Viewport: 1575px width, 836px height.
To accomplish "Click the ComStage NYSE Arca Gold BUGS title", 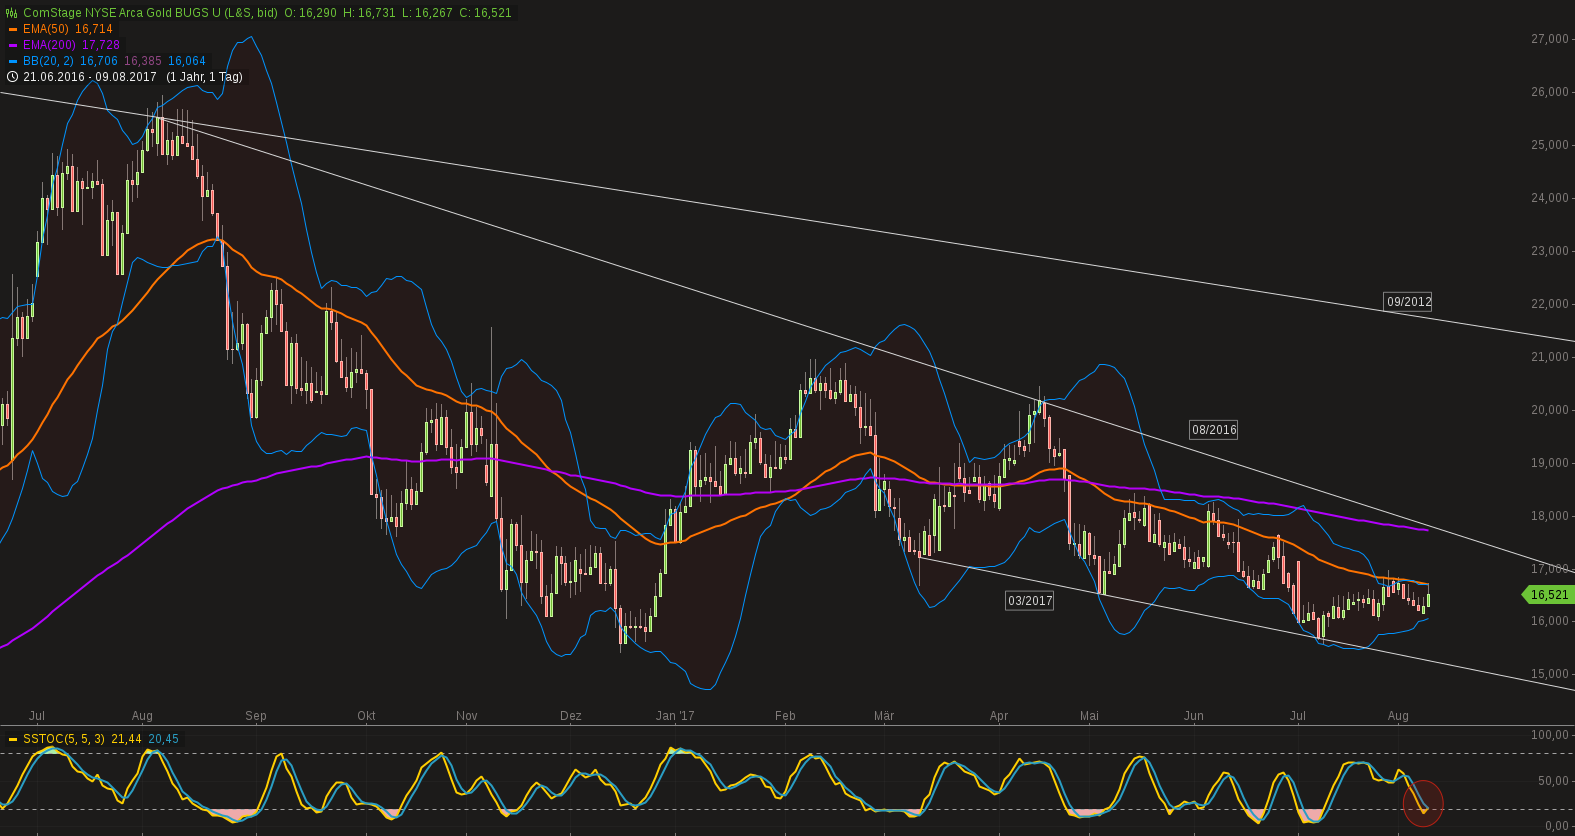I will (x=150, y=13).
